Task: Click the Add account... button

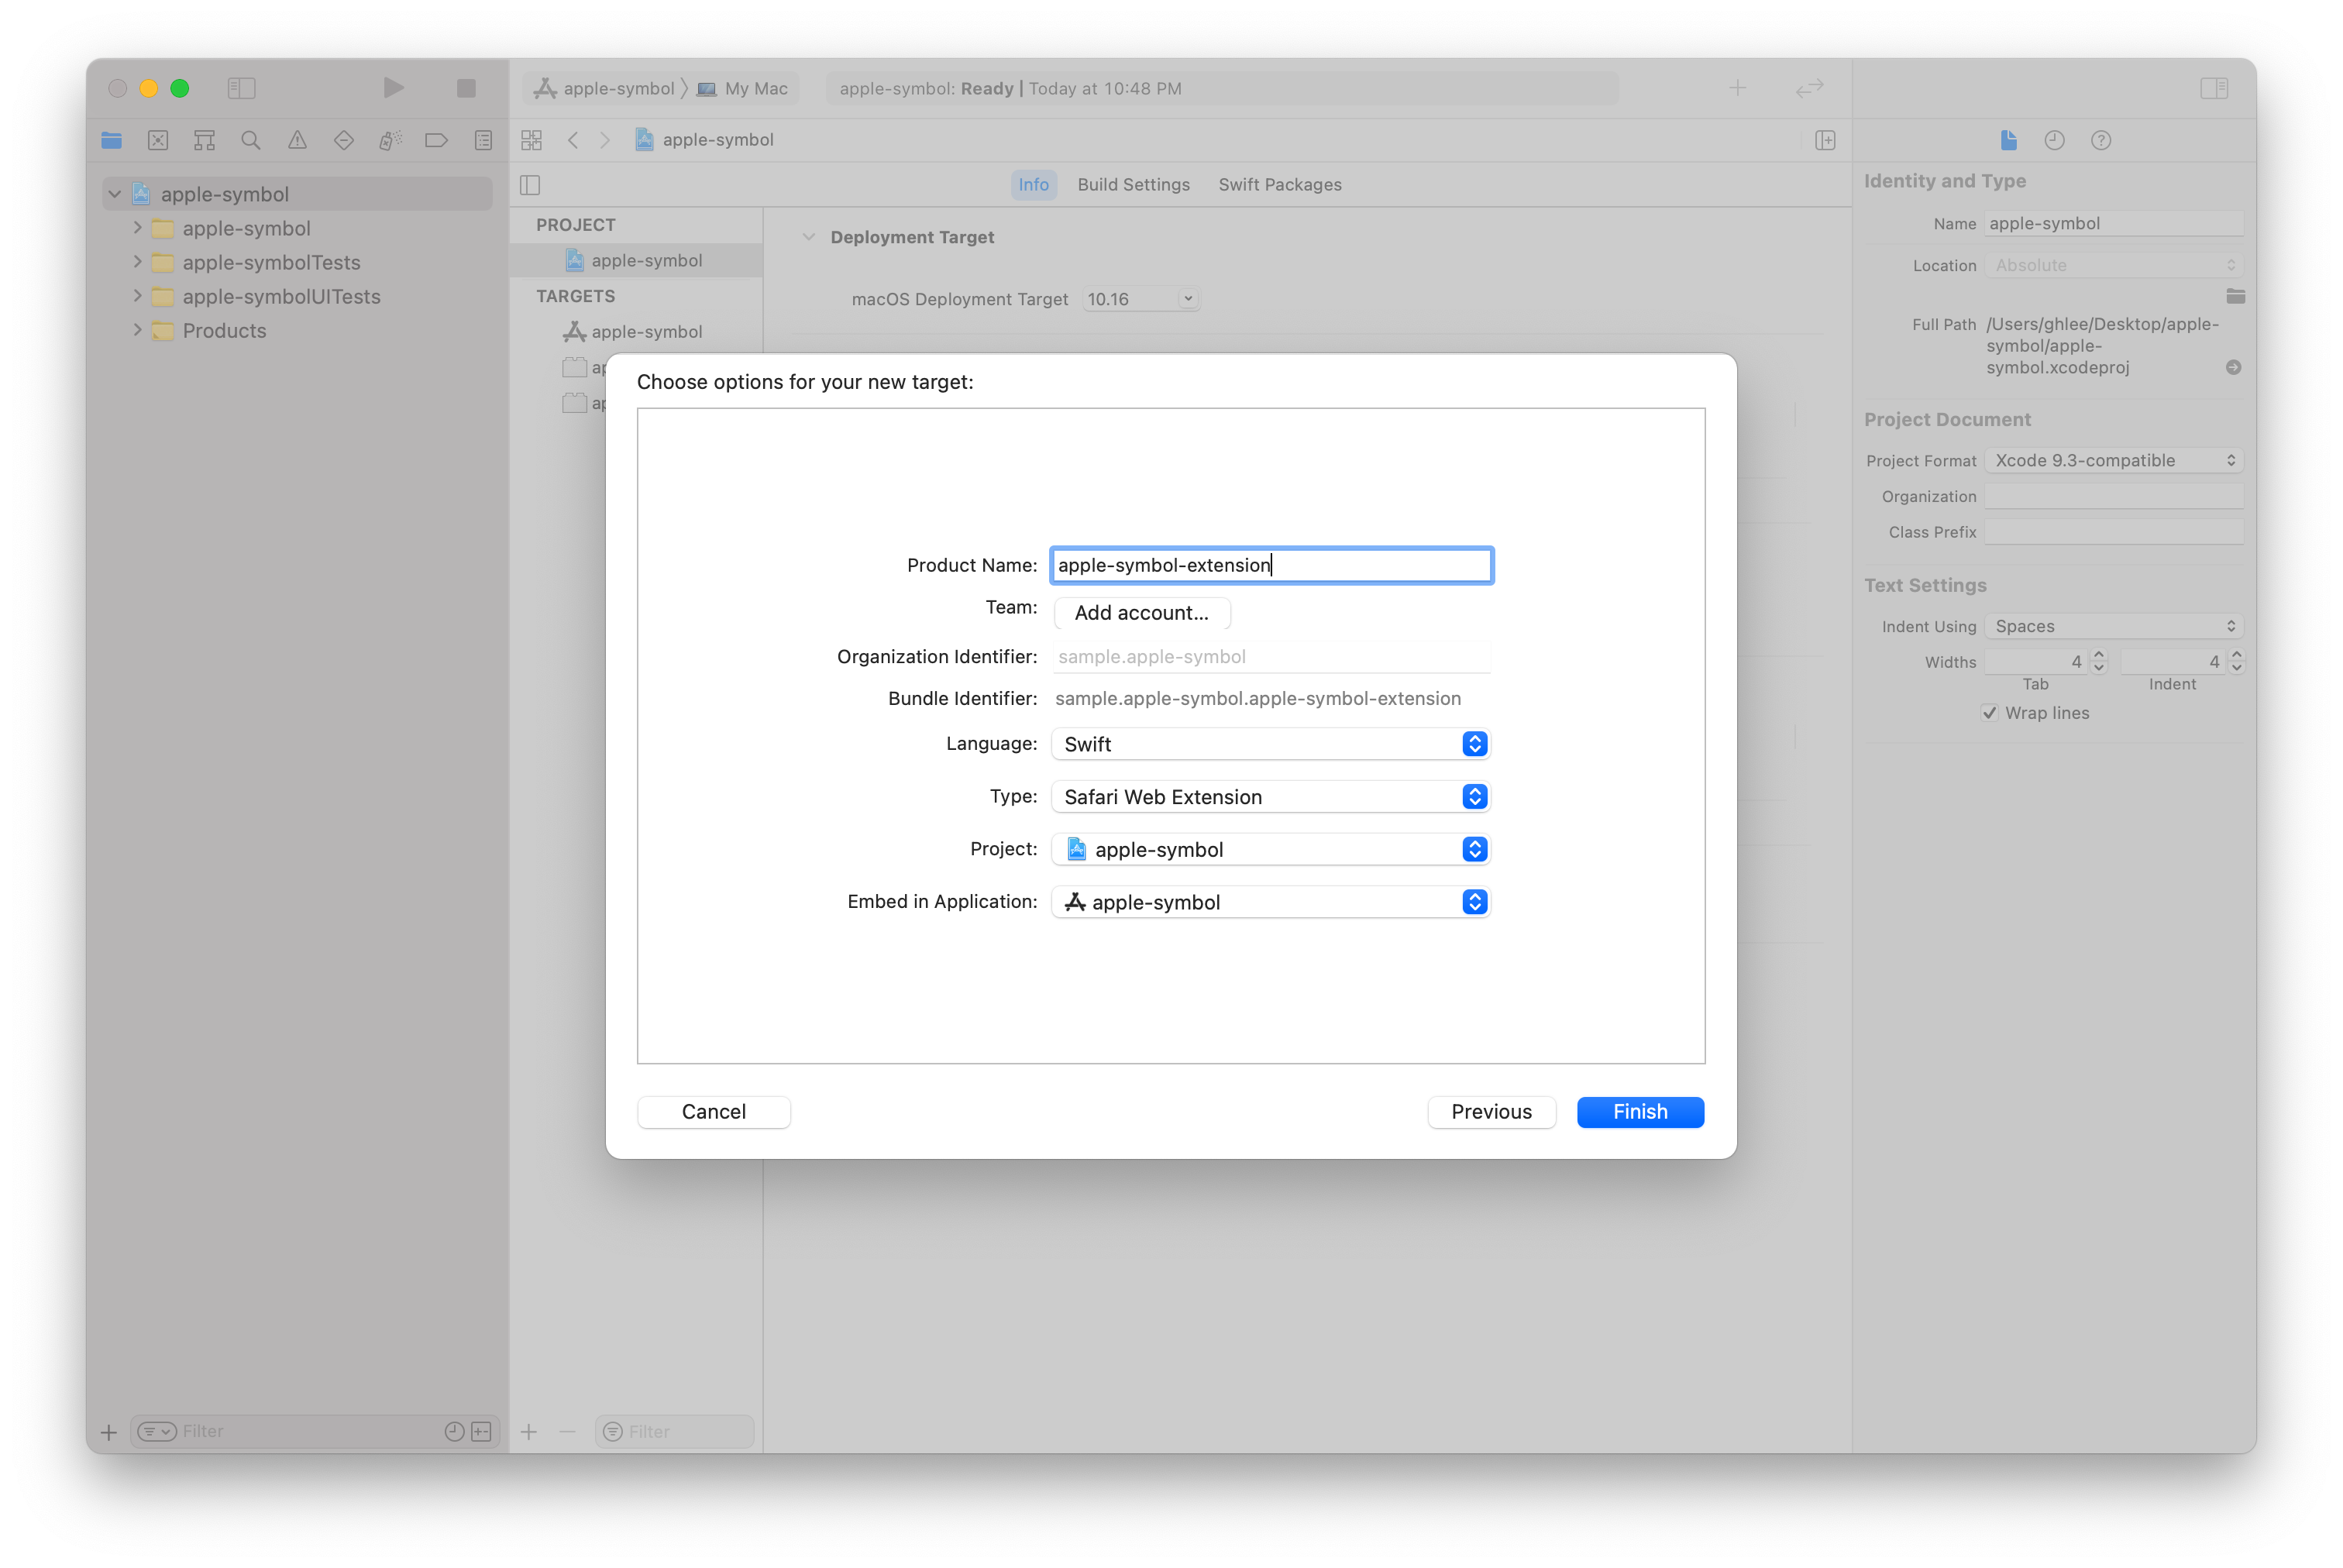Action: [1141, 613]
